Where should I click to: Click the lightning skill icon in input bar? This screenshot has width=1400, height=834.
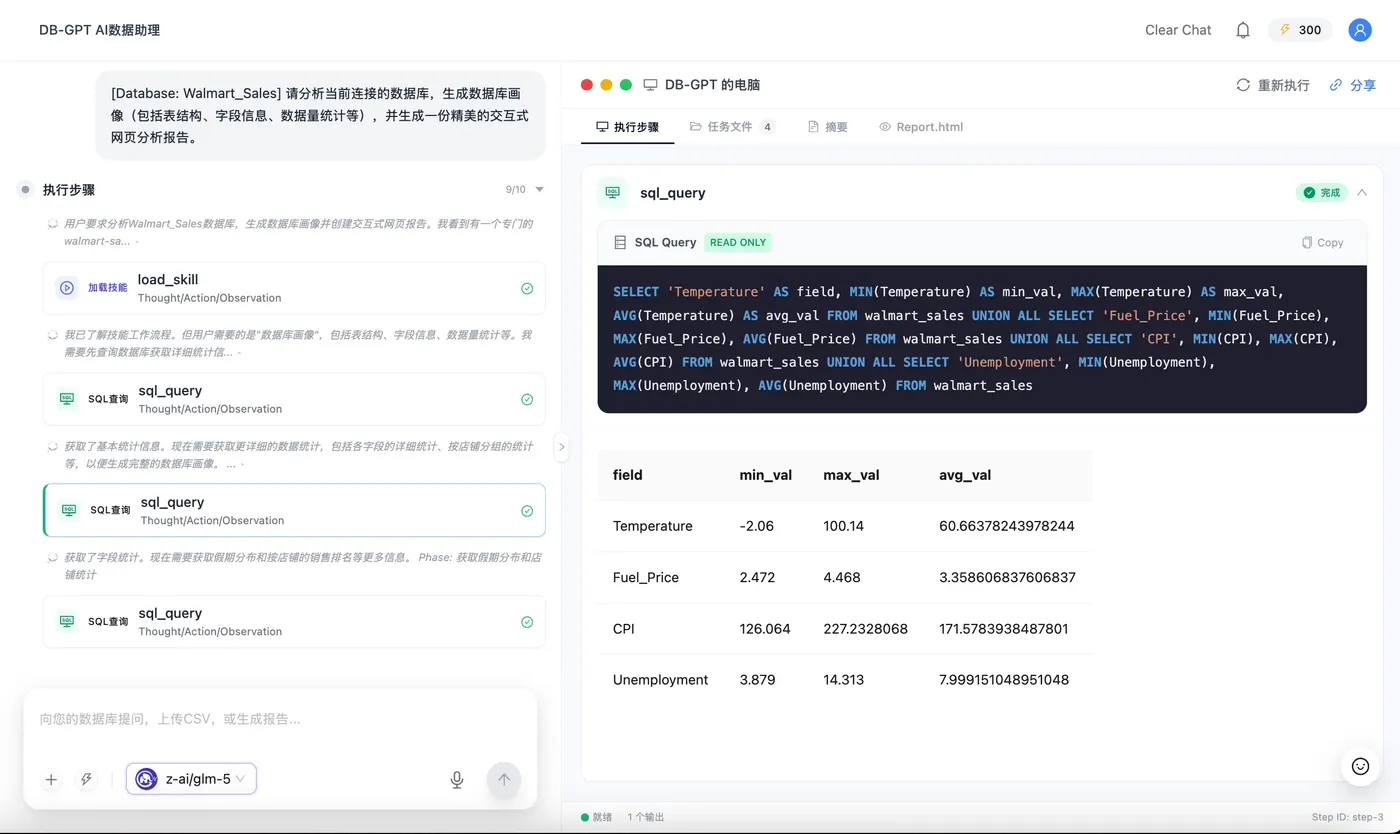(x=87, y=780)
